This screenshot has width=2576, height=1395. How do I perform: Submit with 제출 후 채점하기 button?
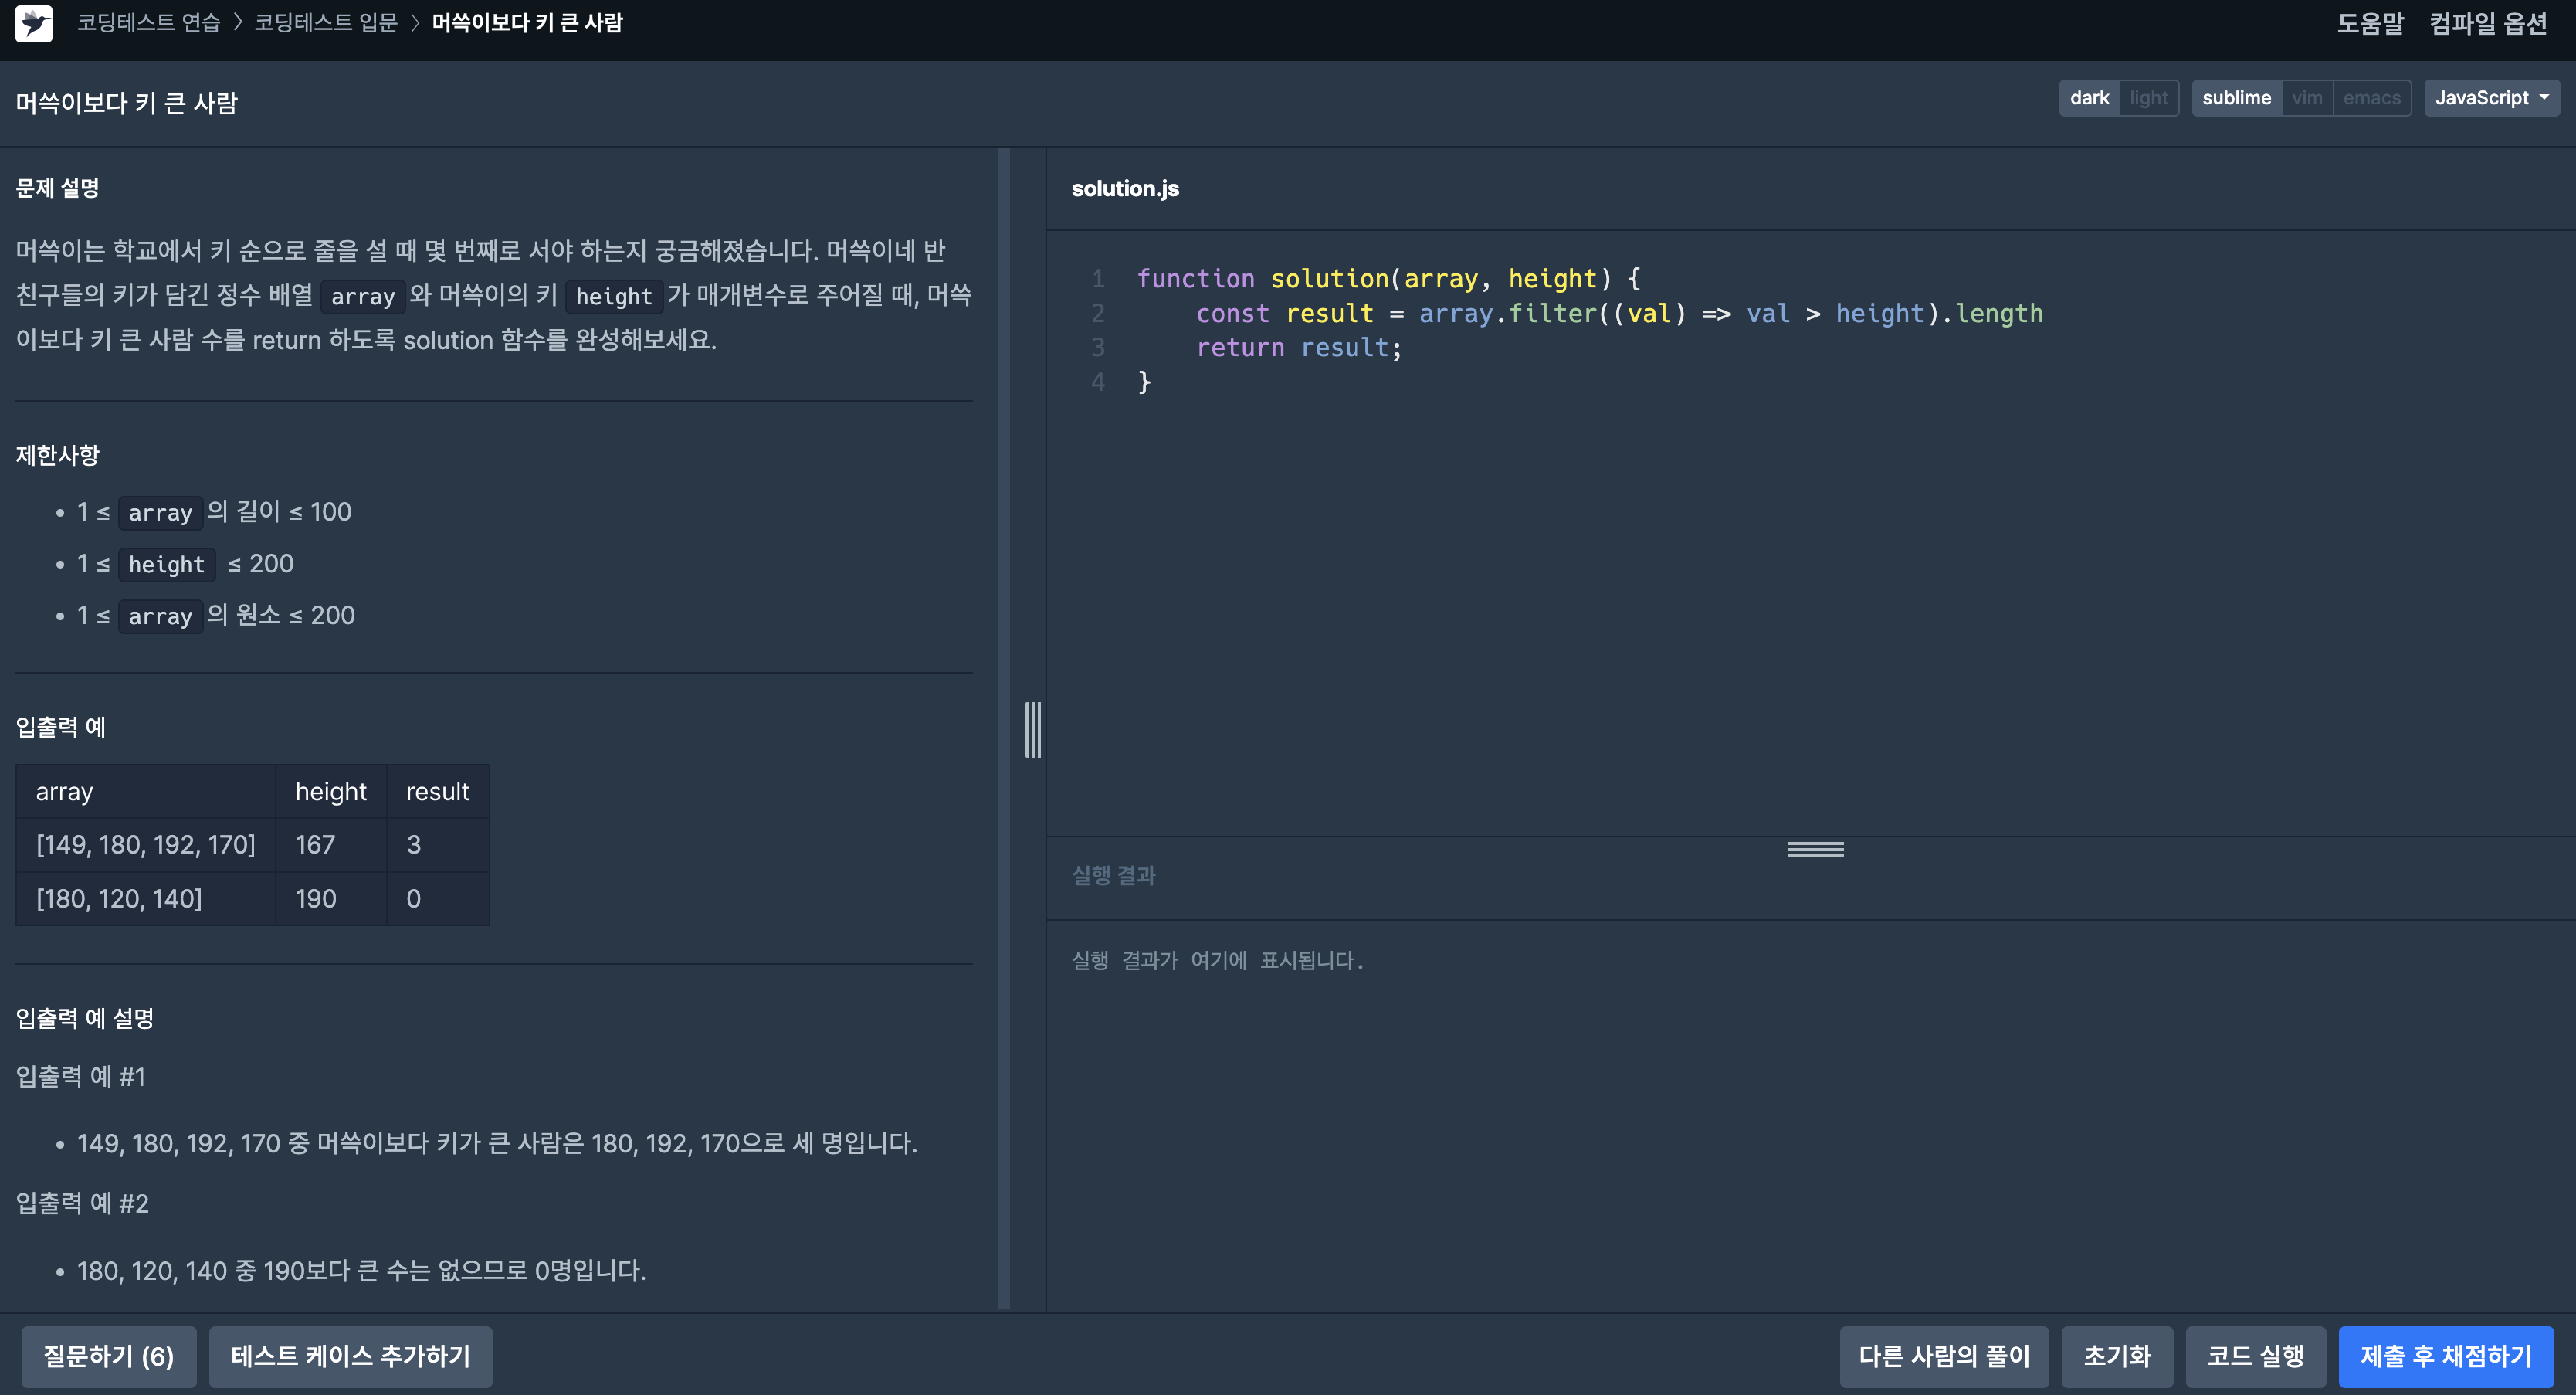tap(2445, 1356)
